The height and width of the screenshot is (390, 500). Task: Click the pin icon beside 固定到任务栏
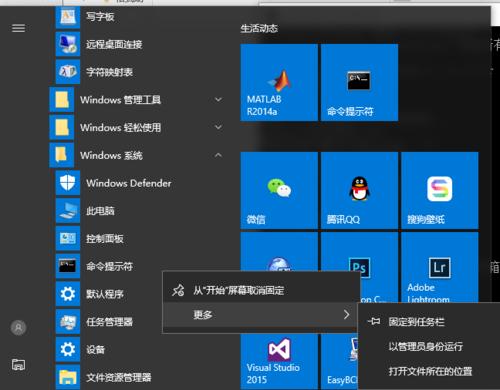click(374, 321)
